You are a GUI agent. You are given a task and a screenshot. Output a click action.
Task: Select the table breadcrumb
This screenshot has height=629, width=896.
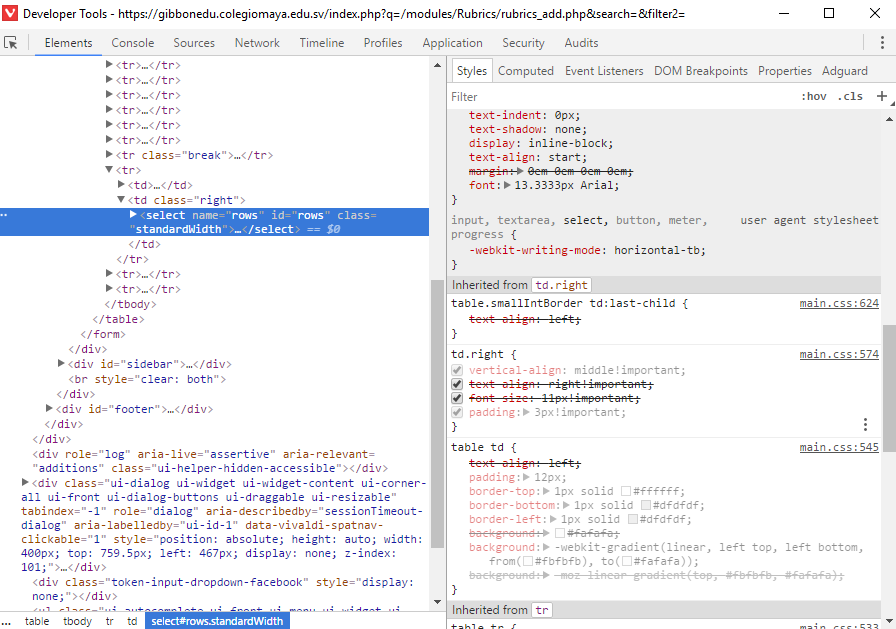pyautogui.click(x=37, y=621)
